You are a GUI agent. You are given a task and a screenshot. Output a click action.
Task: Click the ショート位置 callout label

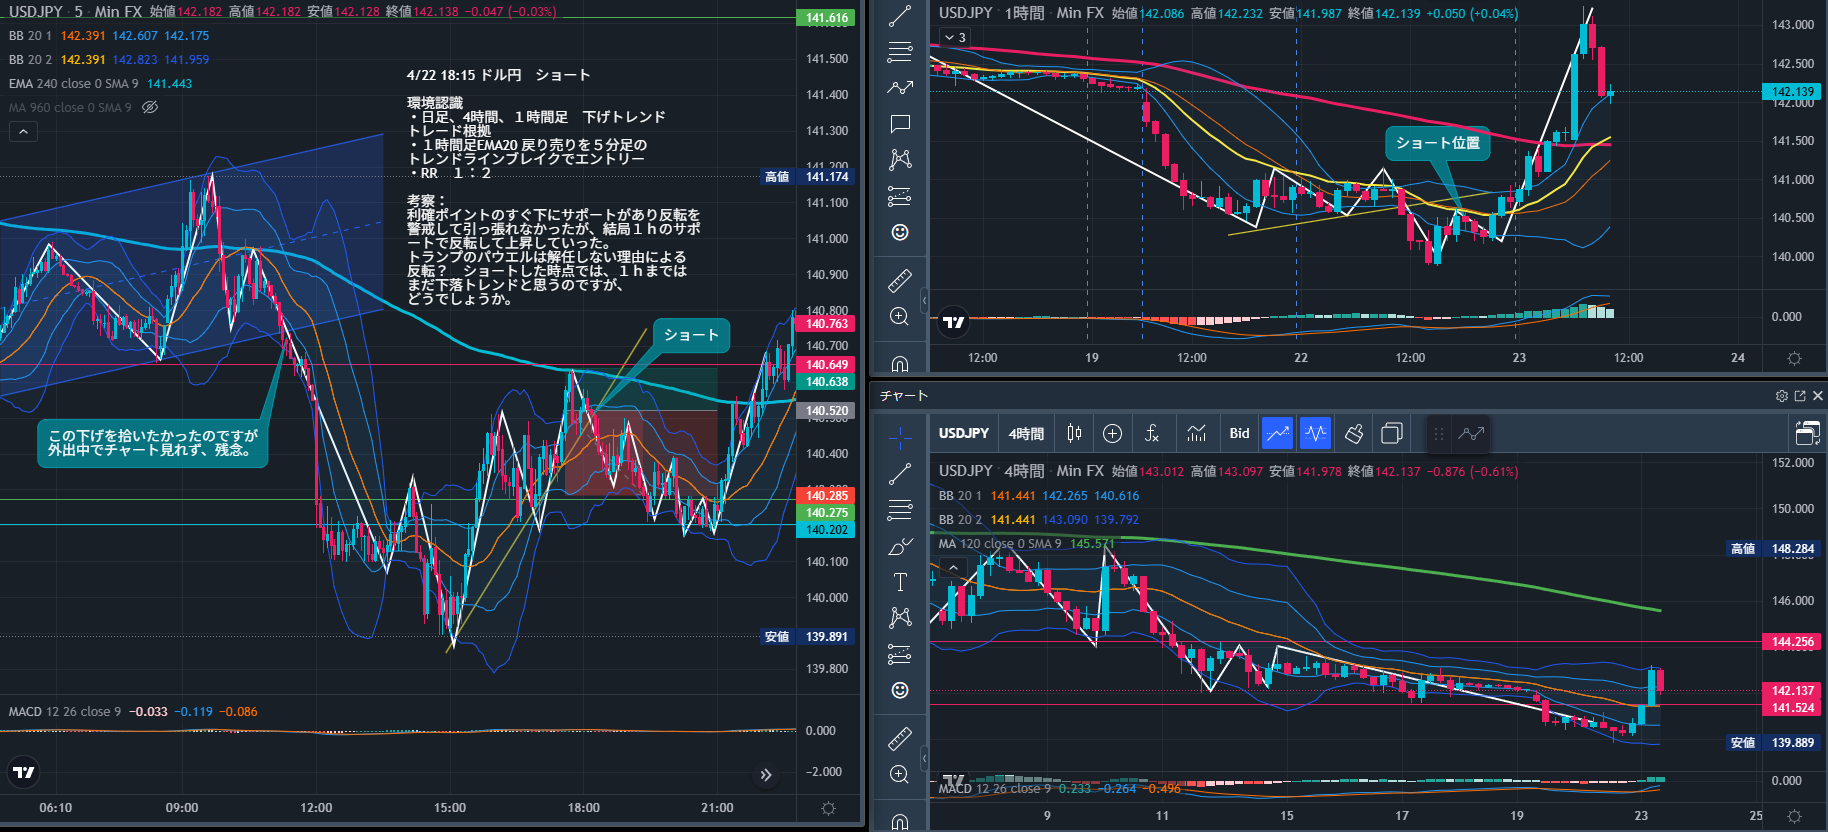click(1437, 143)
